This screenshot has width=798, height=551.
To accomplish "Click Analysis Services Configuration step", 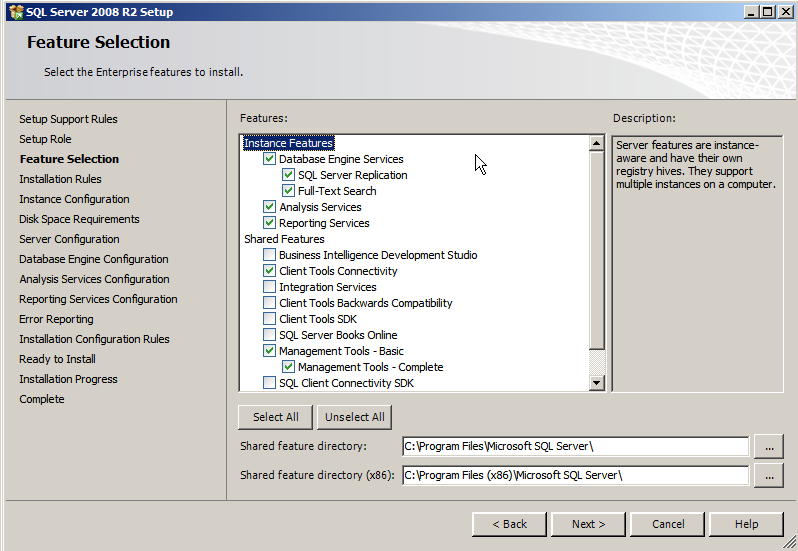I will (94, 279).
